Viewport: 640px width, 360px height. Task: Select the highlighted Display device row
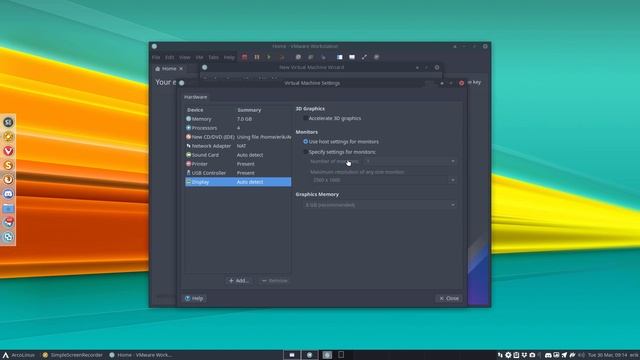pyautogui.click(x=238, y=182)
